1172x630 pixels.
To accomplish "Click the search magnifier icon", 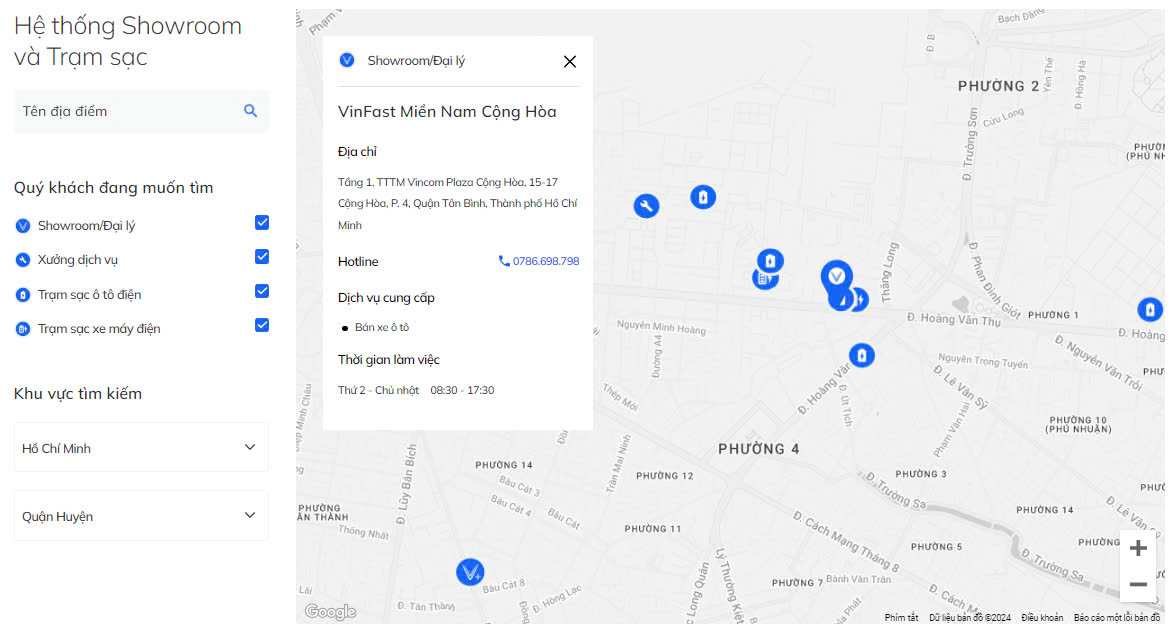I will tap(251, 111).
